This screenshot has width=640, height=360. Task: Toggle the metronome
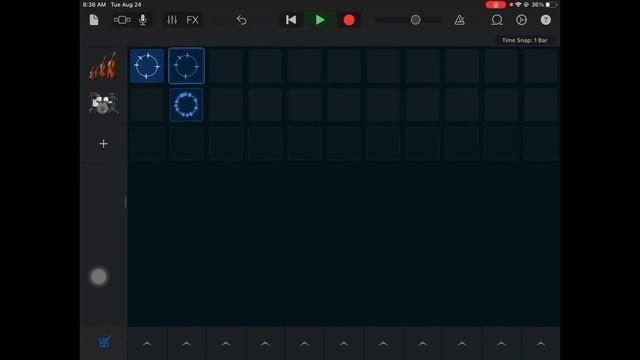pos(460,20)
